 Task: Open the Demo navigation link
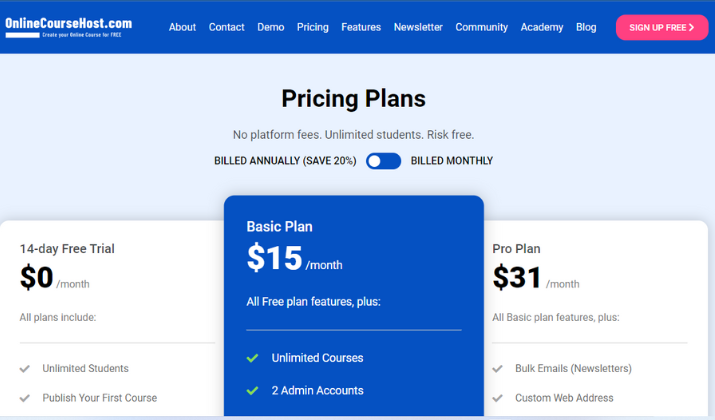pyautogui.click(x=270, y=27)
